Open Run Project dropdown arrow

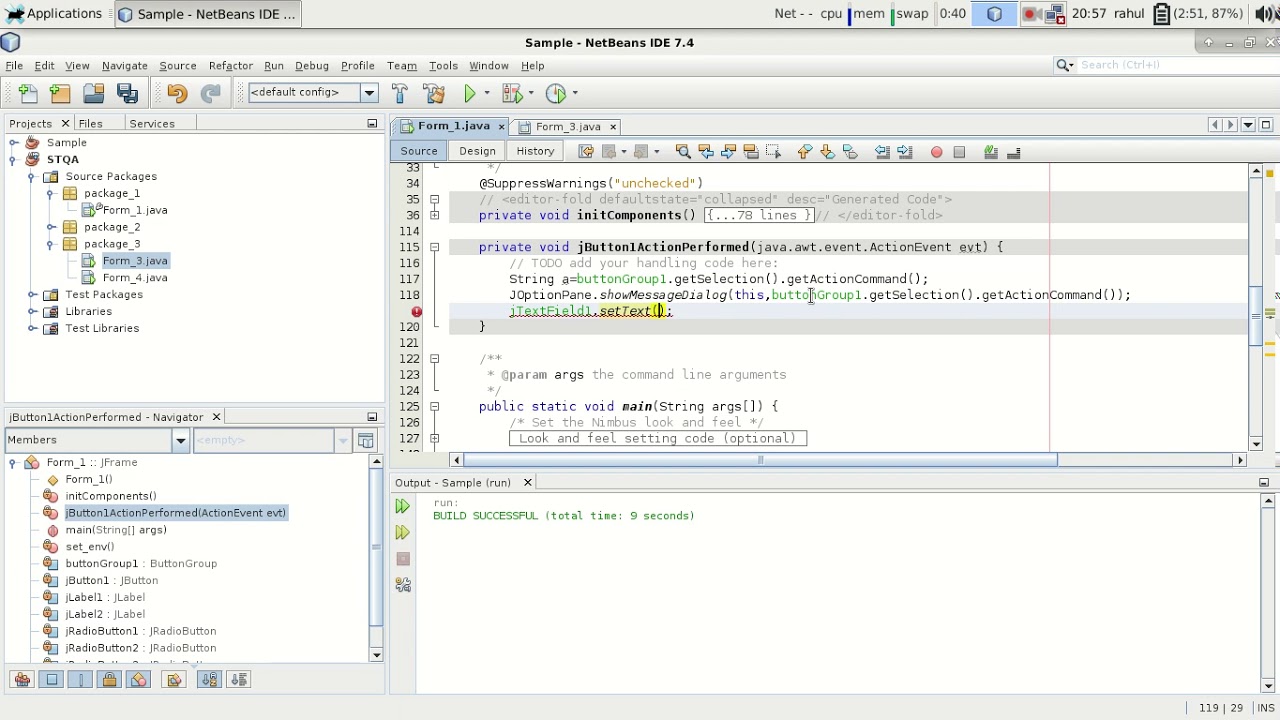click(x=487, y=93)
